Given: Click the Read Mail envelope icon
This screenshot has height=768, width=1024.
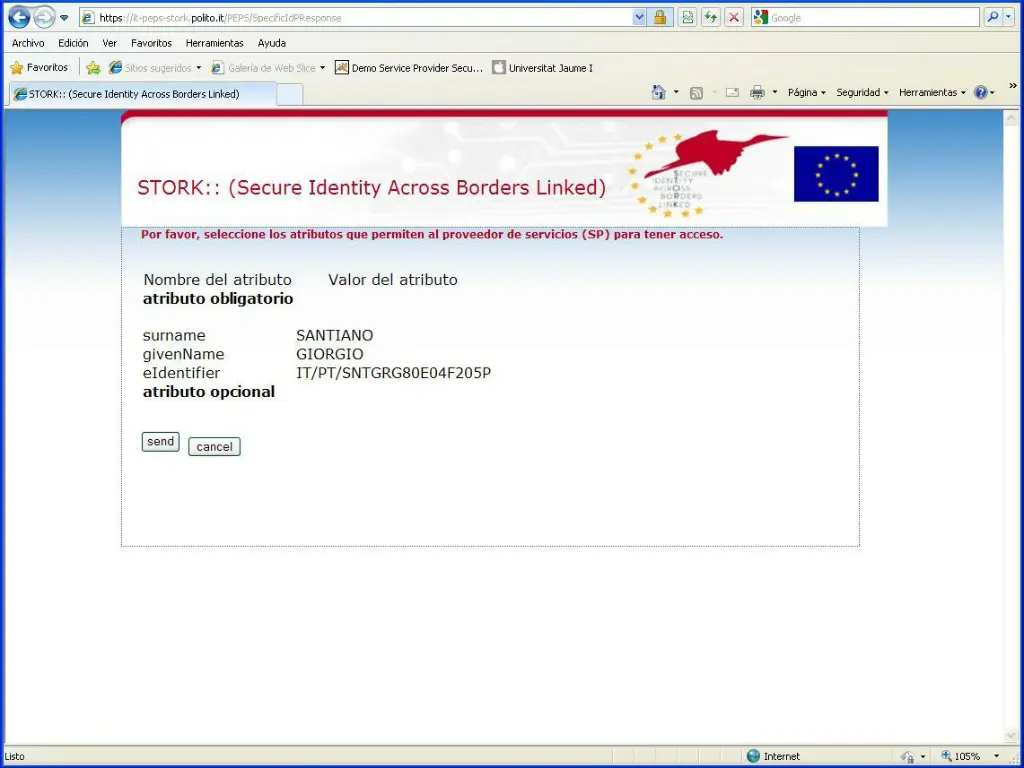Looking at the screenshot, I should (732, 93).
